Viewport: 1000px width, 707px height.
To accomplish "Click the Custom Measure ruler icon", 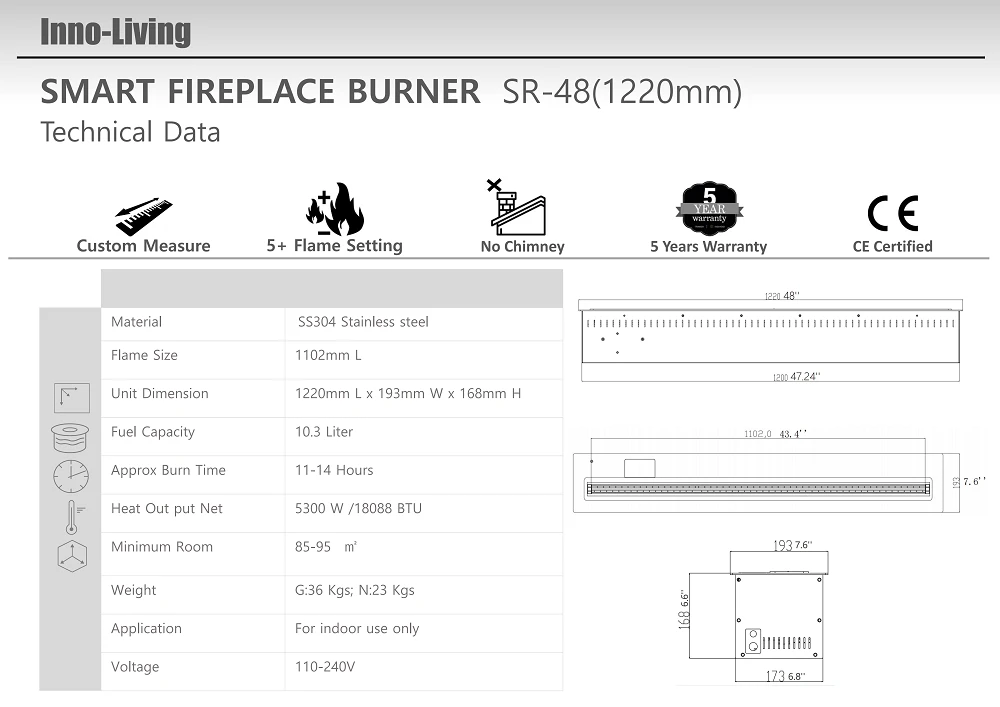I will [x=144, y=216].
